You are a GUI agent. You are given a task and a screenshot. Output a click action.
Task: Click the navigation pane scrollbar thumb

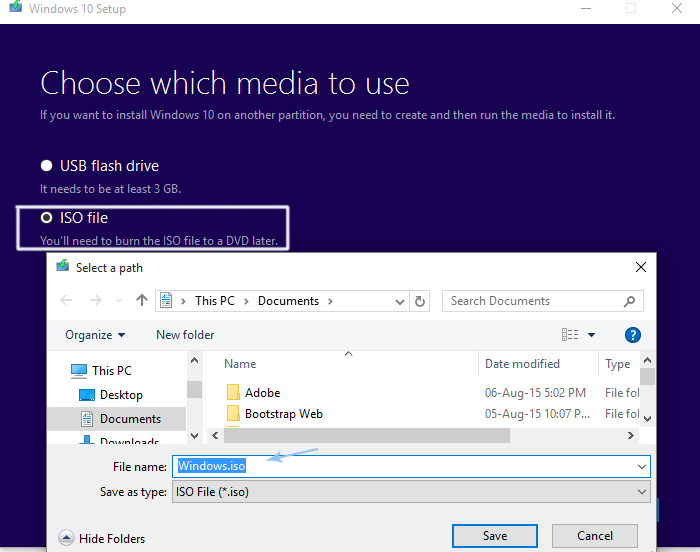click(x=194, y=389)
